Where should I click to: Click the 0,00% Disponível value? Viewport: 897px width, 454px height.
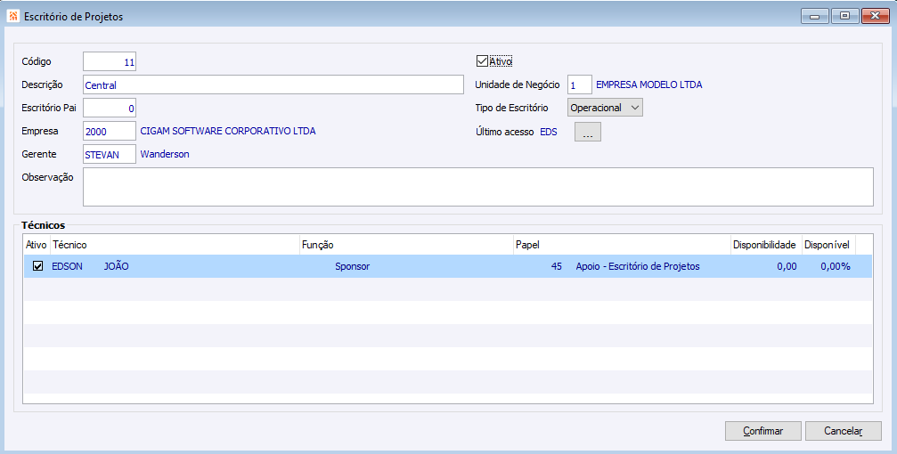pyautogui.click(x=835, y=266)
